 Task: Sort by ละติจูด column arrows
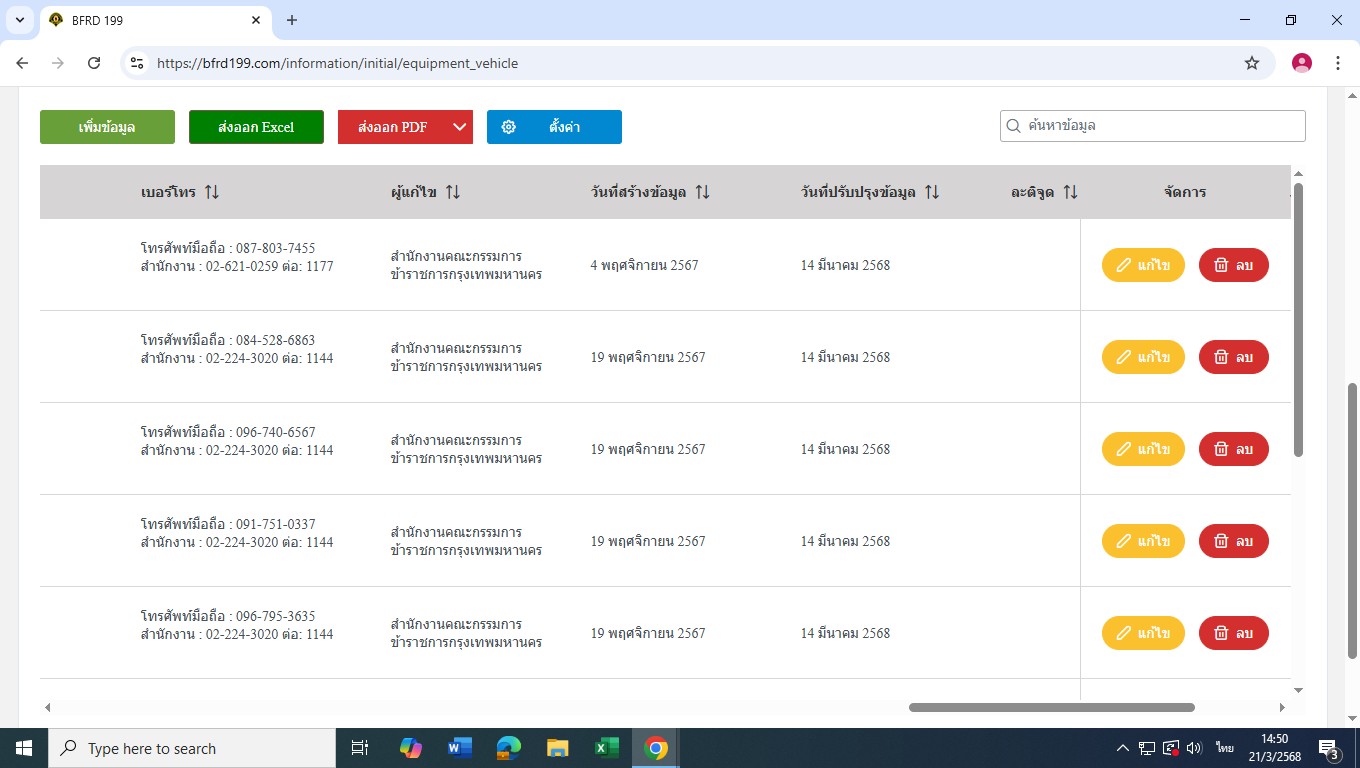[1070, 192]
